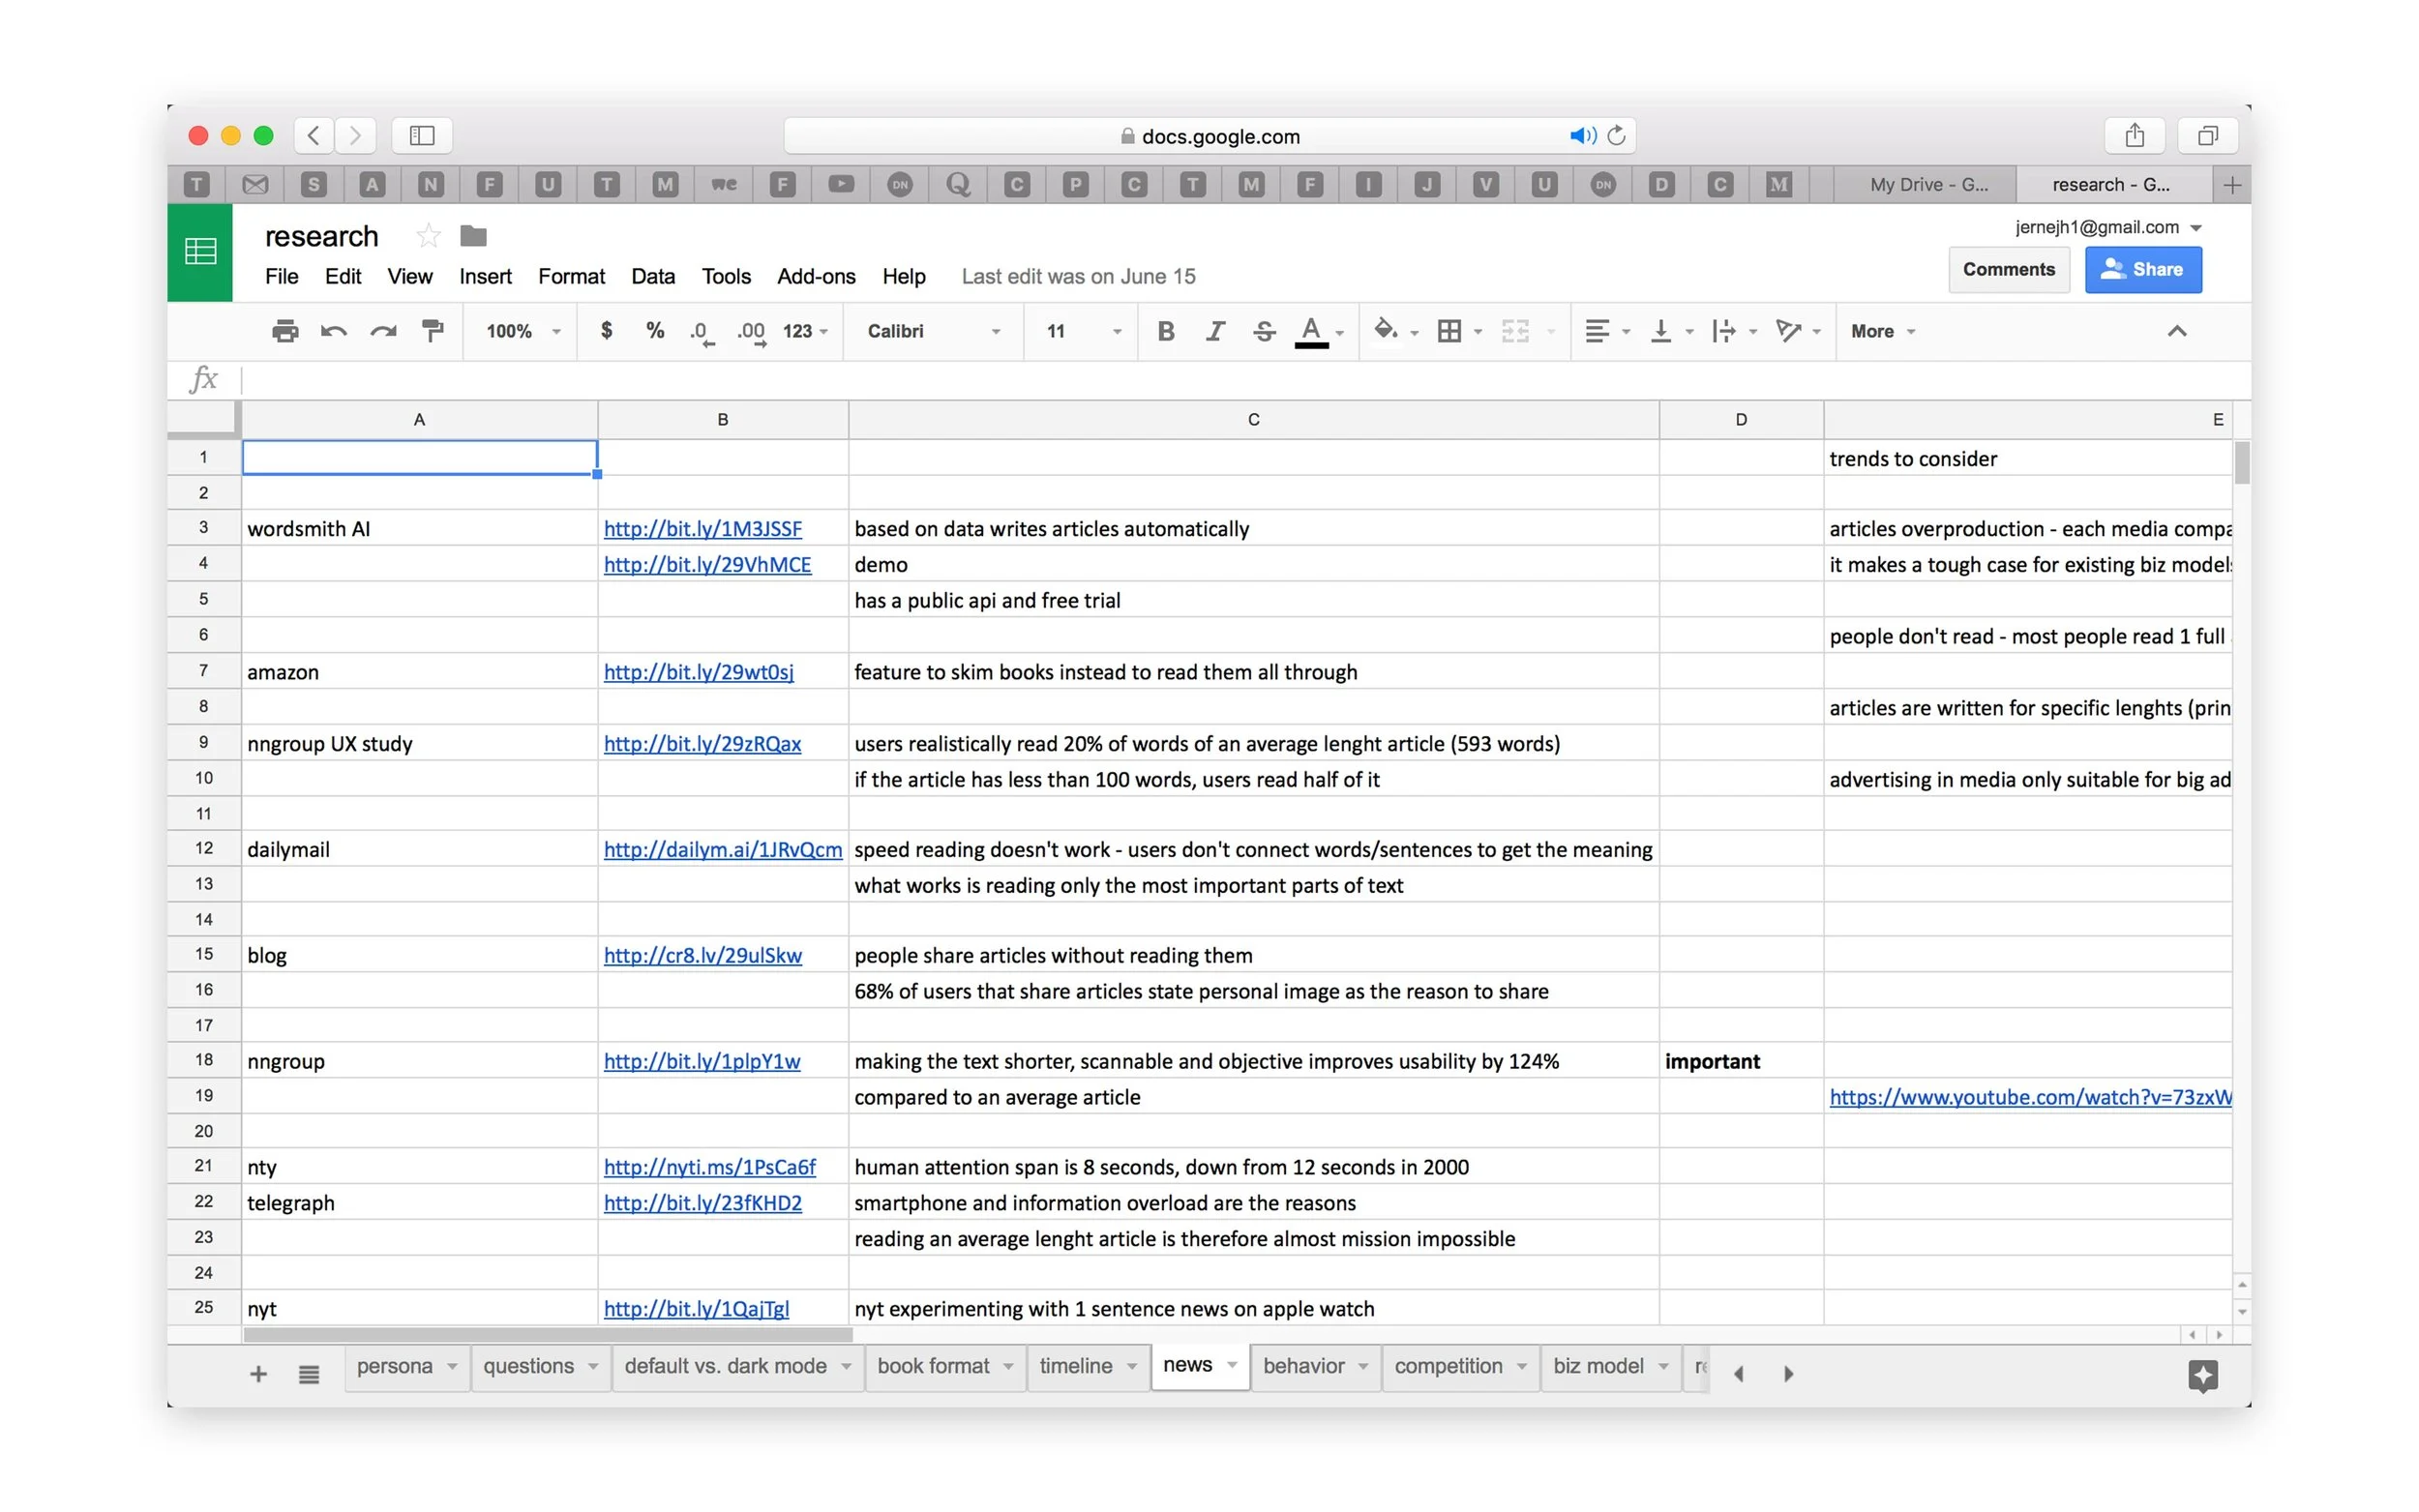Screen dimensions: 2419x1512
Task: Toggle italic formatting
Action: [1215, 331]
